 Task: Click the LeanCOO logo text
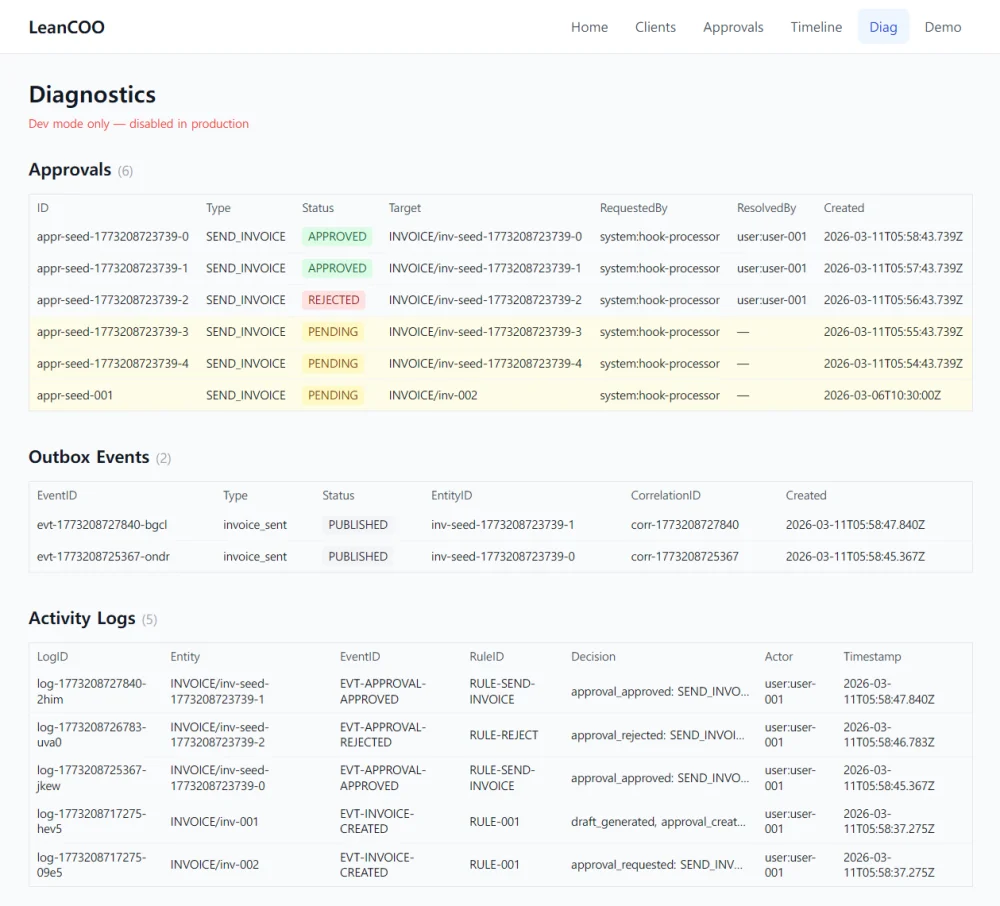click(x=66, y=27)
